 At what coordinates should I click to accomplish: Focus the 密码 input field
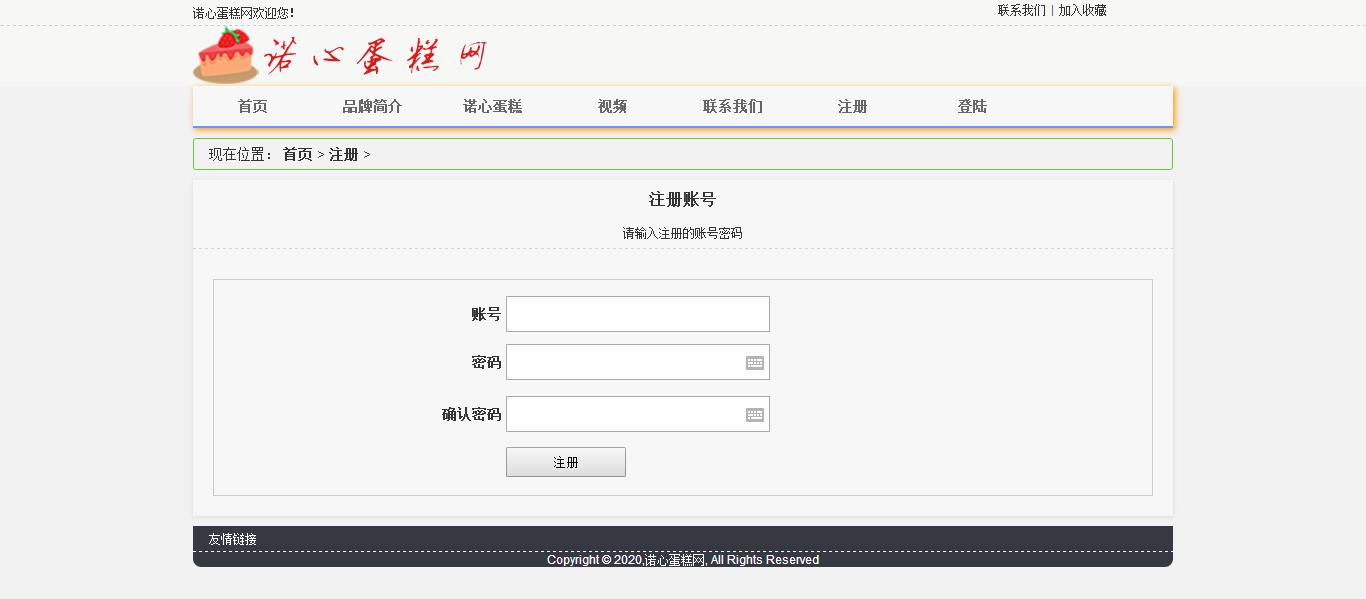638,362
